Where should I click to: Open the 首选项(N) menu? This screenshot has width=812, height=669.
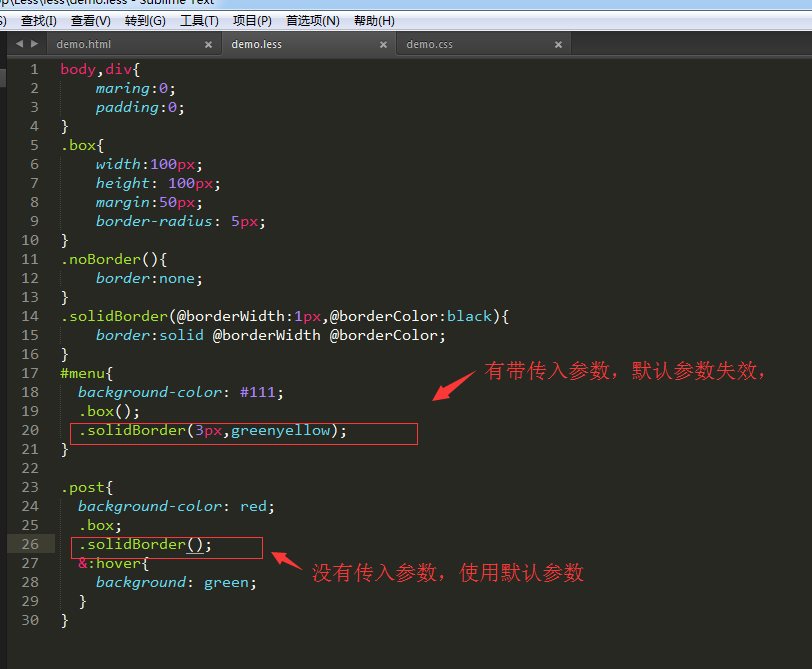point(313,21)
